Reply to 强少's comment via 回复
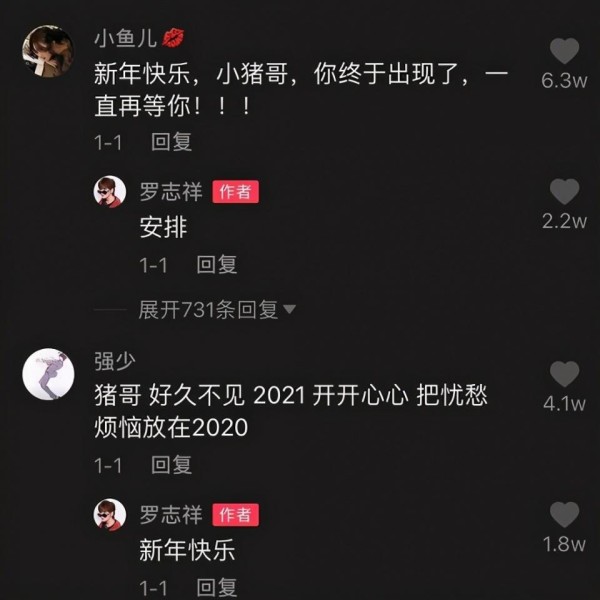600x600 pixels. click(x=171, y=465)
